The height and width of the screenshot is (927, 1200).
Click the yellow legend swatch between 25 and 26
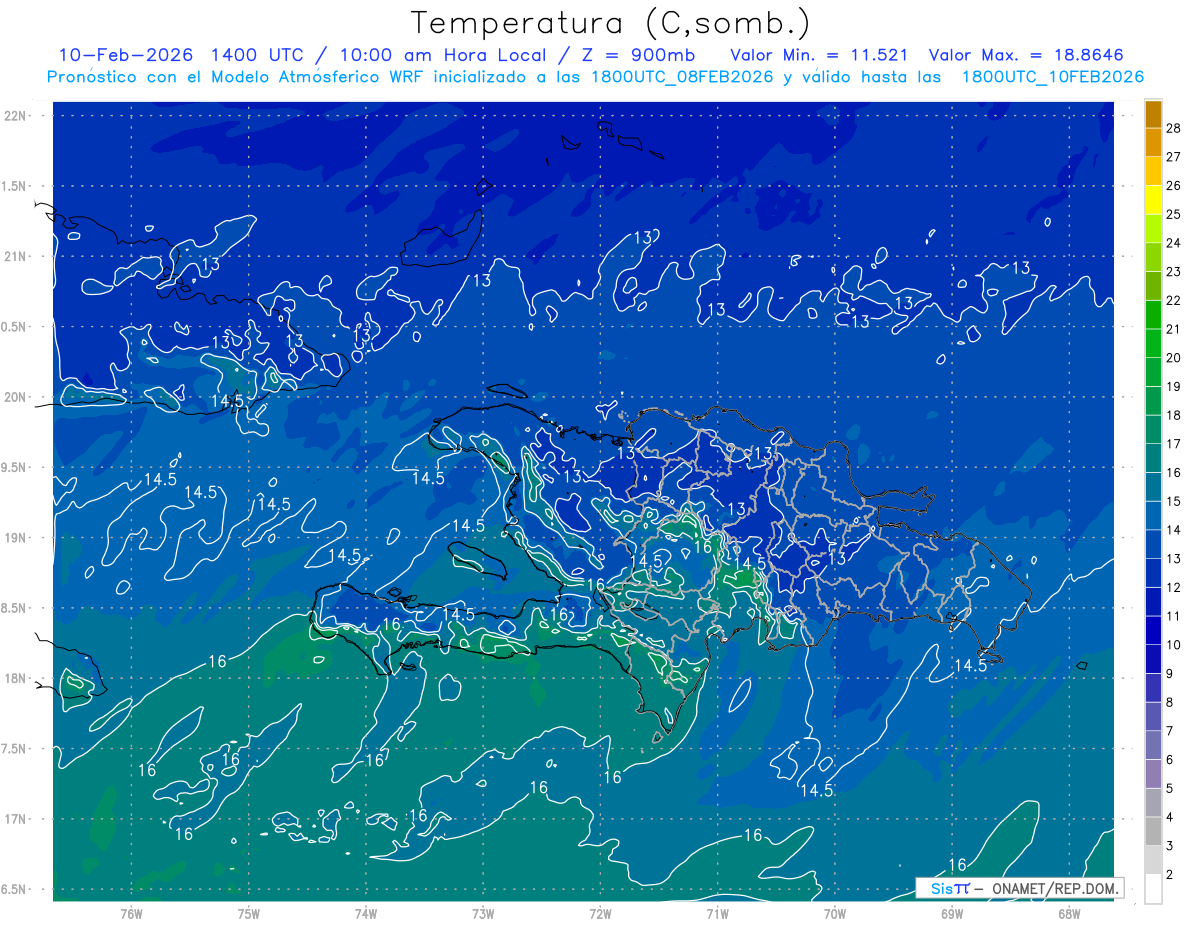click(x=1153, y=199)
